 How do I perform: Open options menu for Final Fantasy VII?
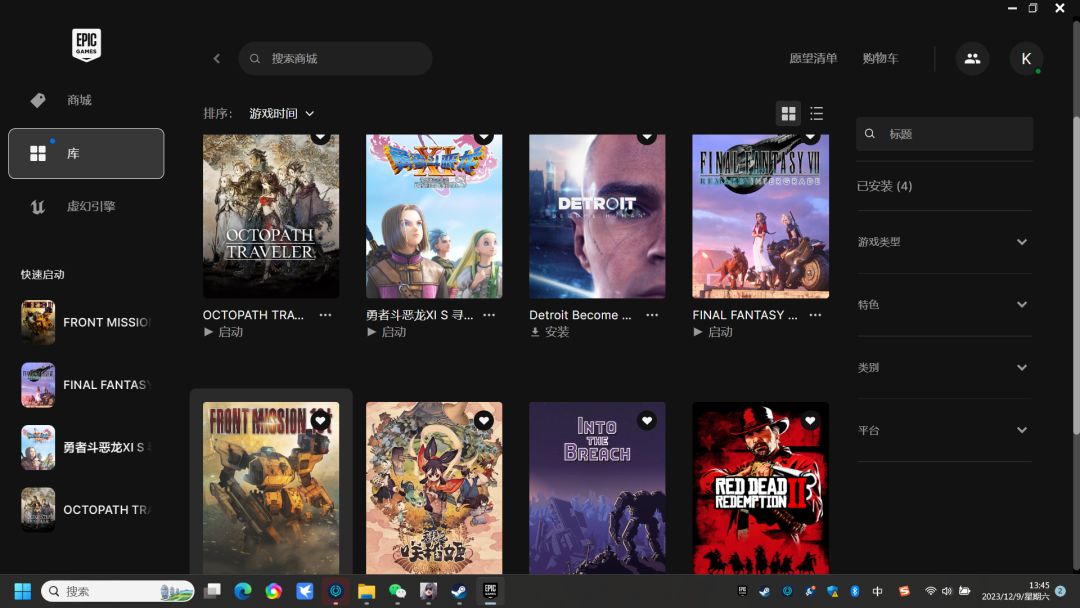[816, 315]
